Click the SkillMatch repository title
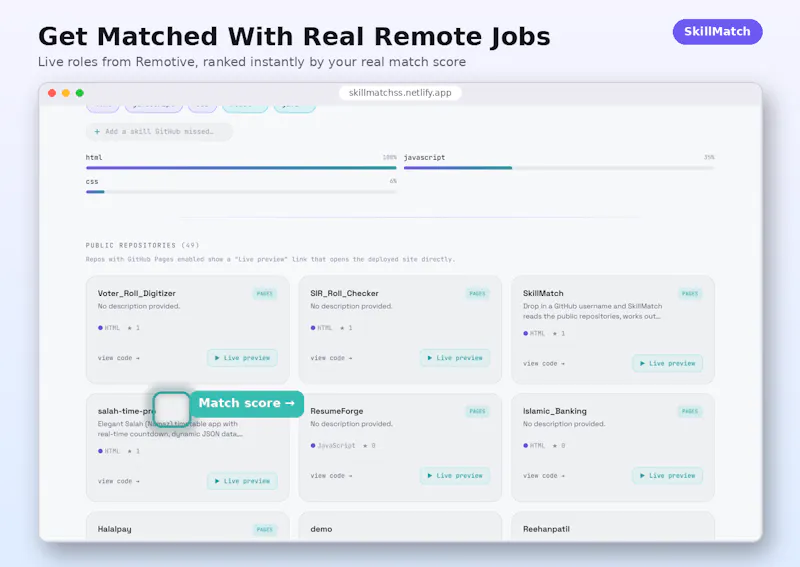This screenshot has width=800, height=567. tap(543, 293)
